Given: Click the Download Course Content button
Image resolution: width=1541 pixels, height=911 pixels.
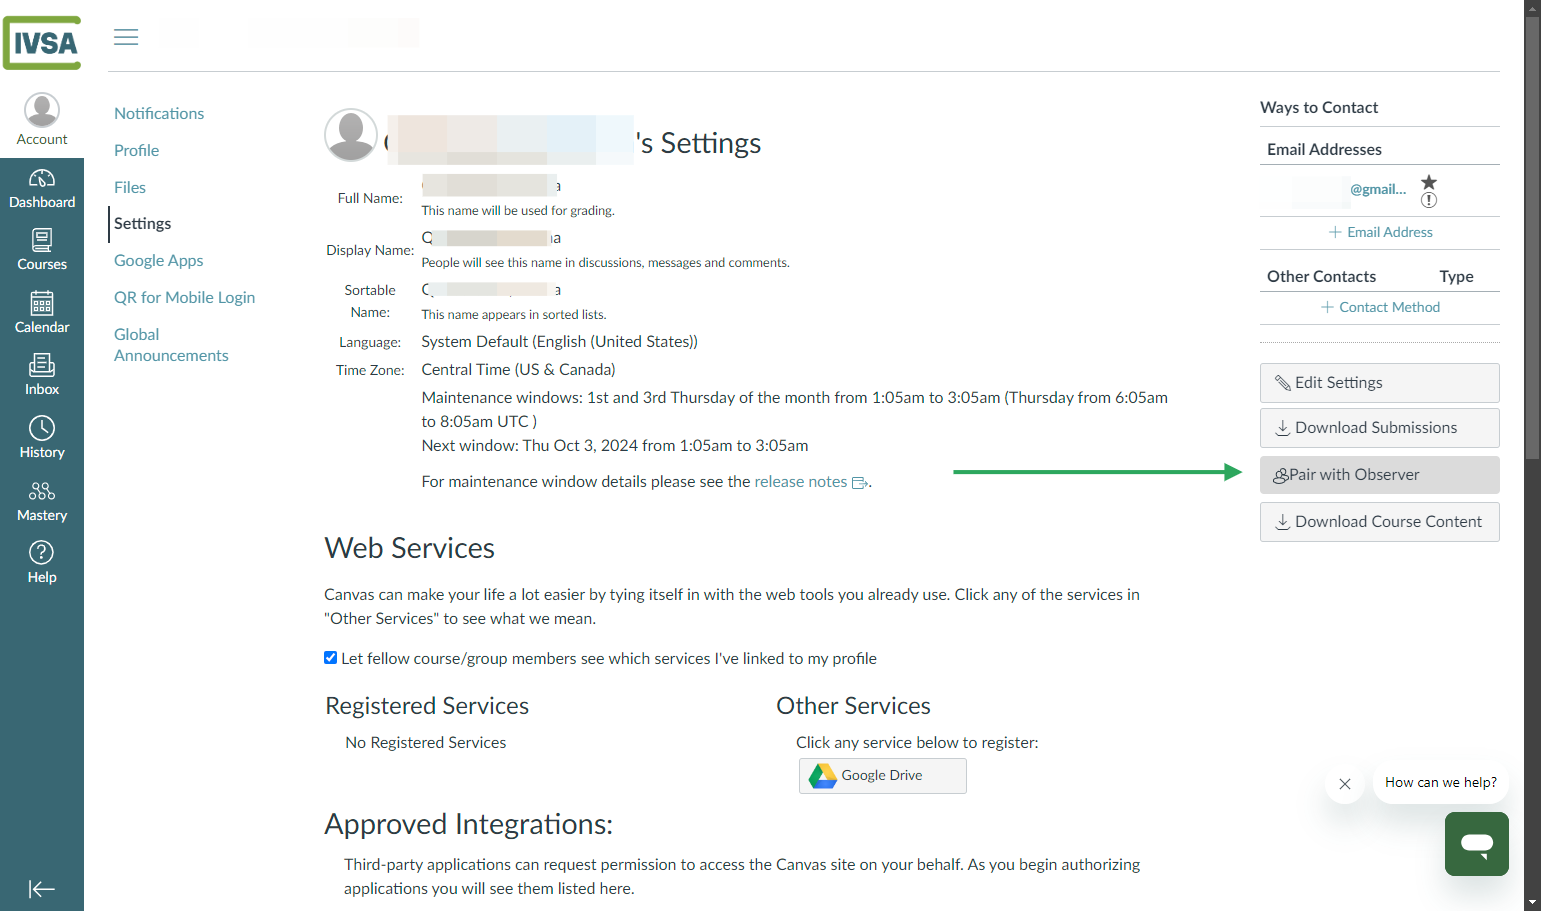Looking at the screenshot, I should pos(1380,522).
